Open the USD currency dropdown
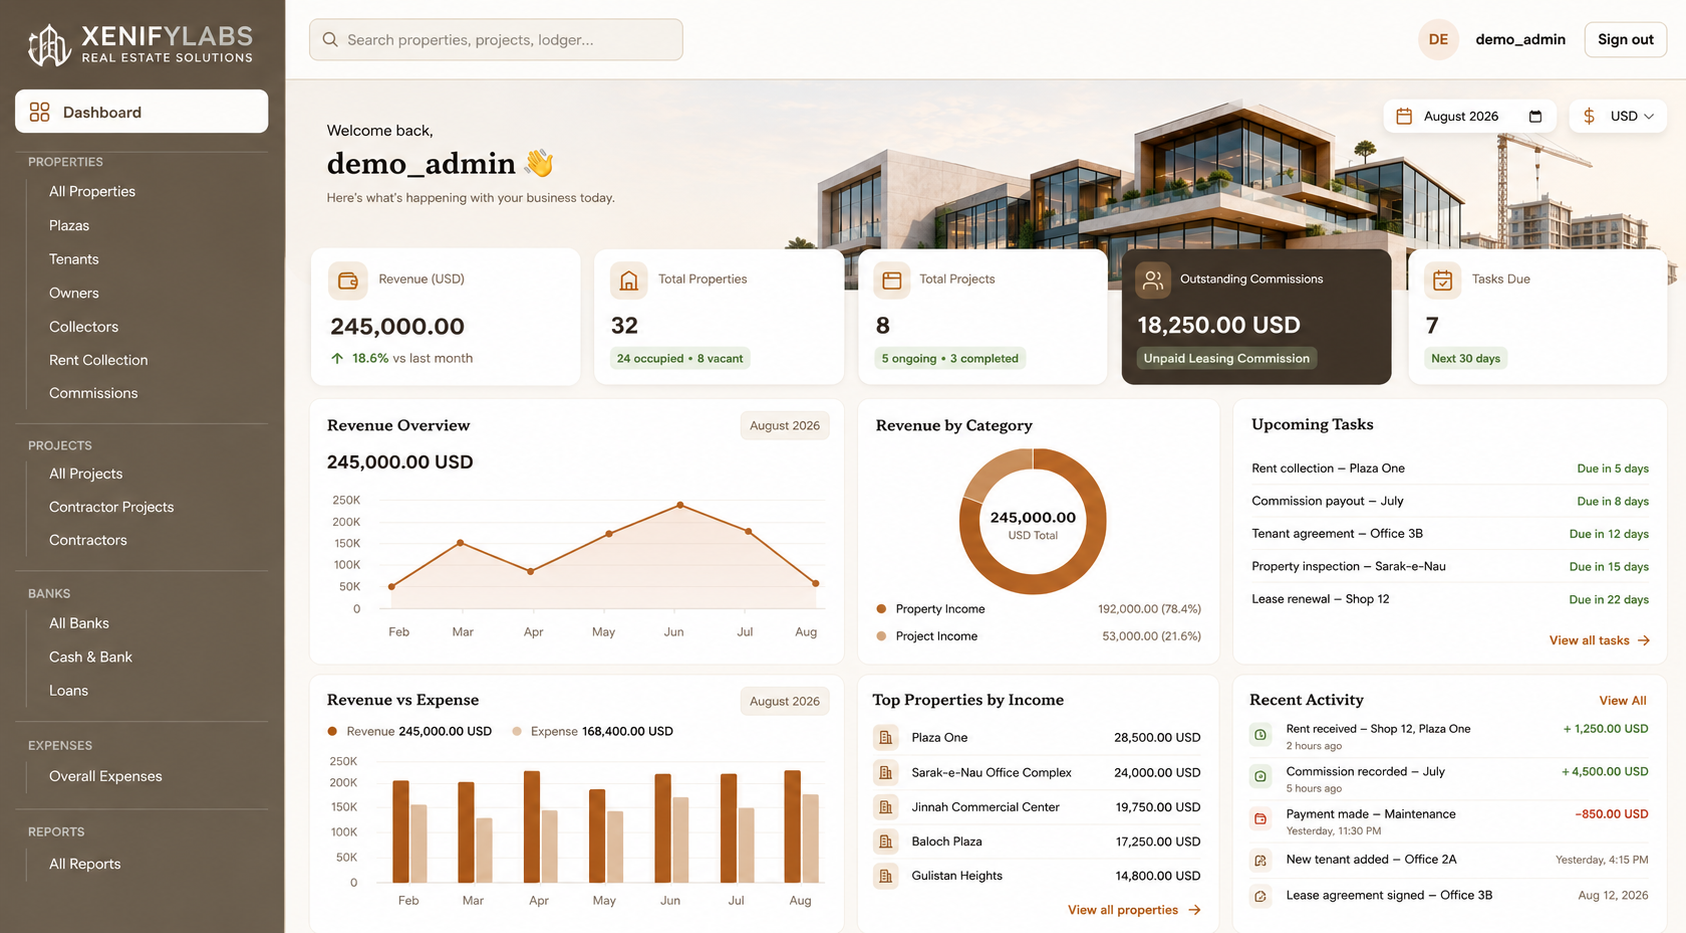This screenshot has height=933, width=1686. (x=1618, y=116)
